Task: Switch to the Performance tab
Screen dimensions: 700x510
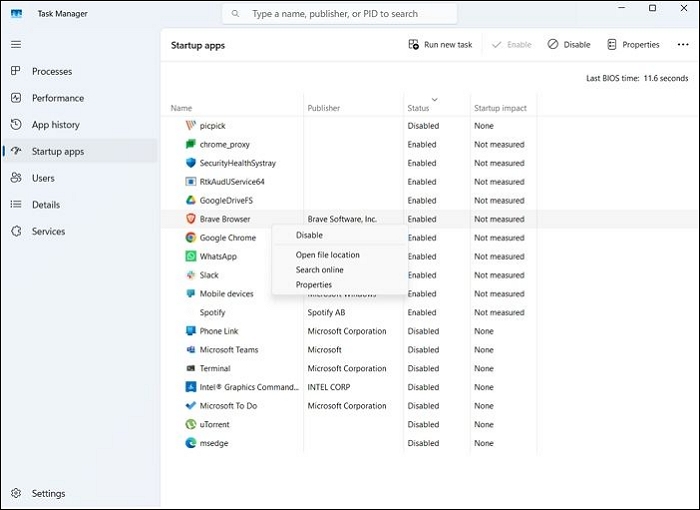Action: tap(57, 98)
